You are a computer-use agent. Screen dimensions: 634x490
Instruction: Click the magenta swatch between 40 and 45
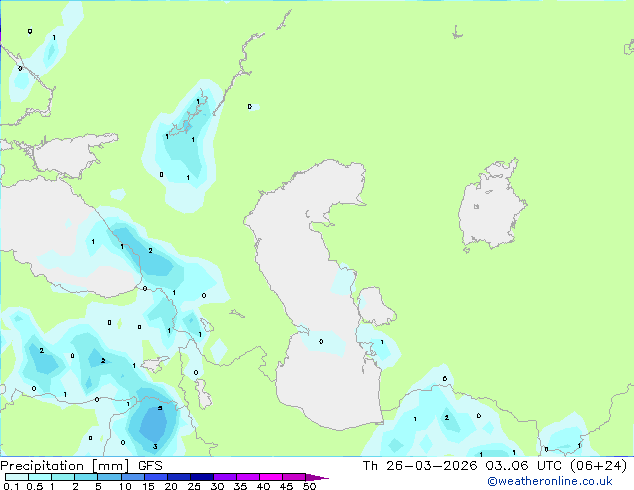click(x=271, y=477)
